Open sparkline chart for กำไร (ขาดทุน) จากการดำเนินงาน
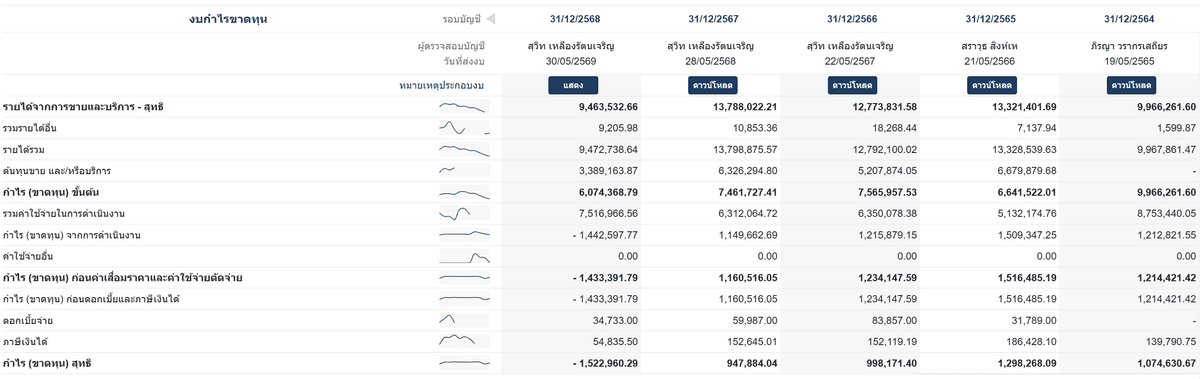Screen dimensions: 1200x379 [465, 235]
